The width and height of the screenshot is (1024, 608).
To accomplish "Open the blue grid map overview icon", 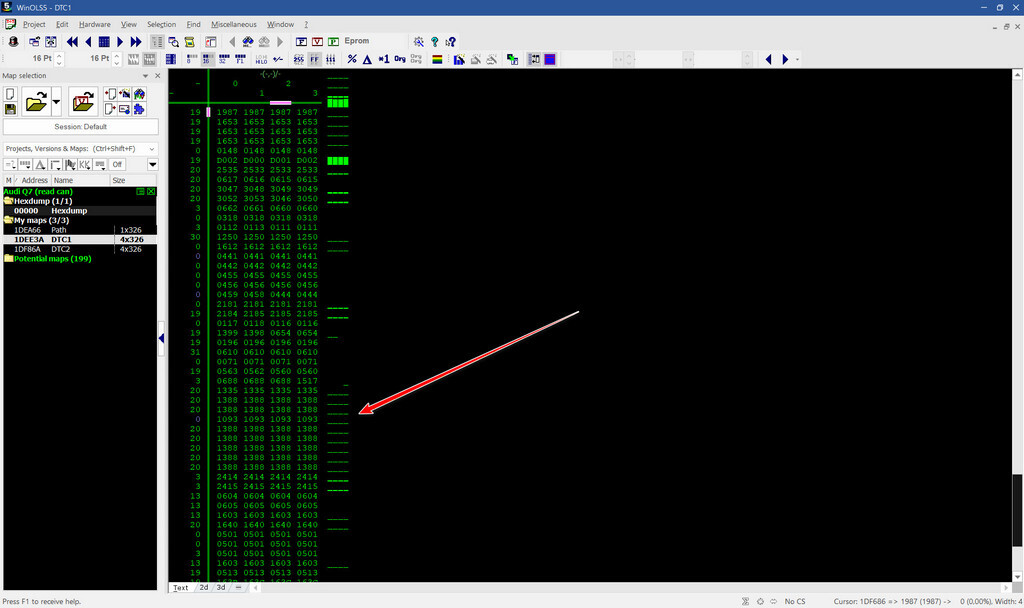I will pyautogui.click(x=104, y=42).
